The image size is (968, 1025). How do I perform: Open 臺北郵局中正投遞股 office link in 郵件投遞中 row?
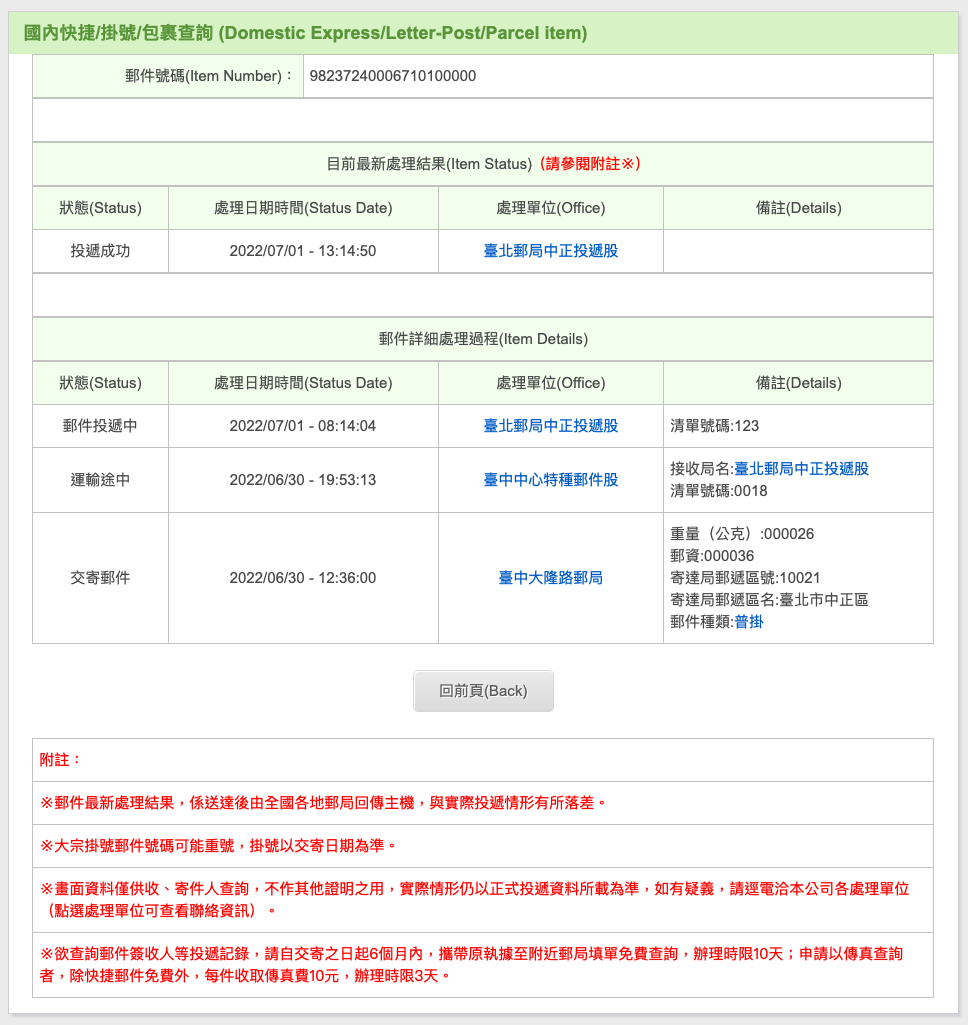click(x=550, y=426)
